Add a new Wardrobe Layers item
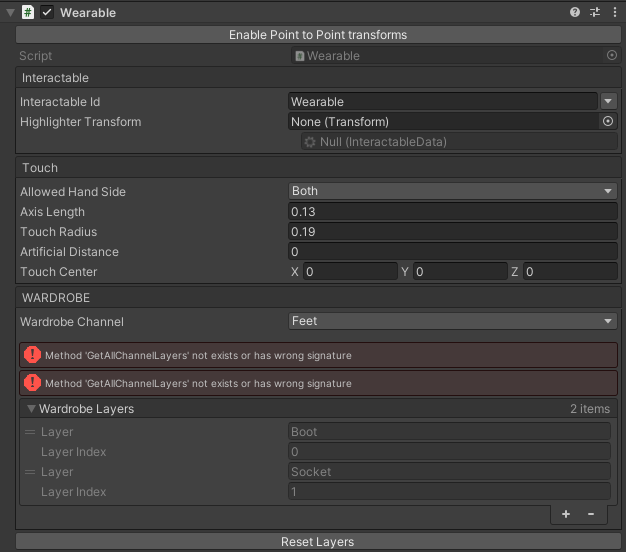 tap(566, 514)
